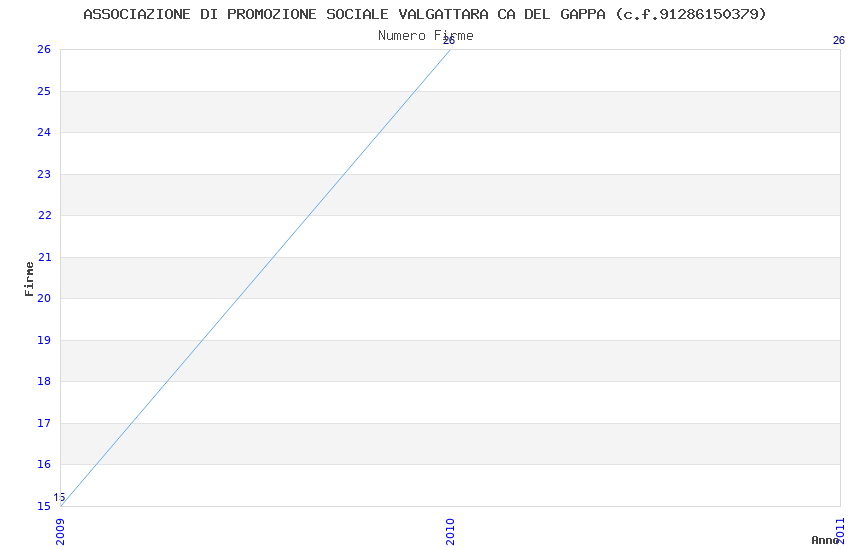Click y-axis value 16
Screen dimensions: 850x550
pyautogui.click(x=44, y=464)
